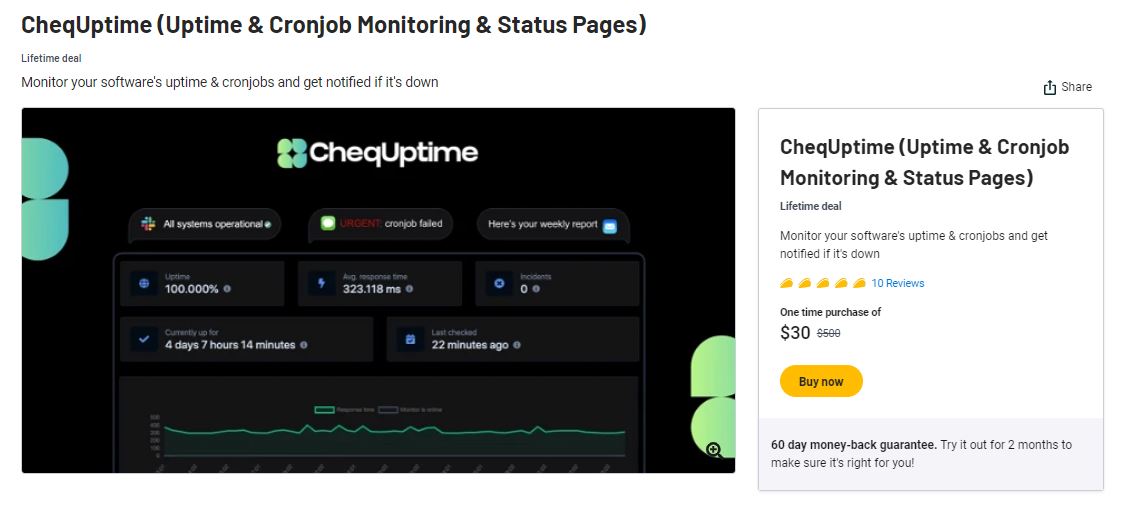Click the lightning bolt response time icon
Screen dimensions: 1133x505
[x=322, y=283]
